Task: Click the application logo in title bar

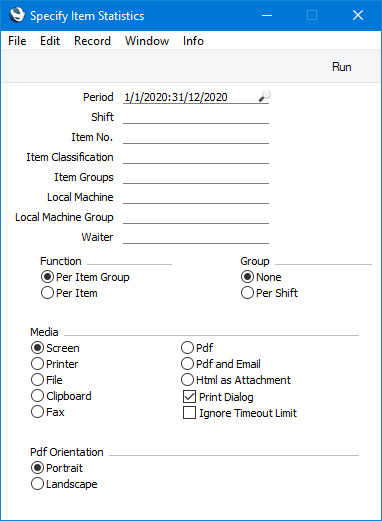Action: coord(17,15)
